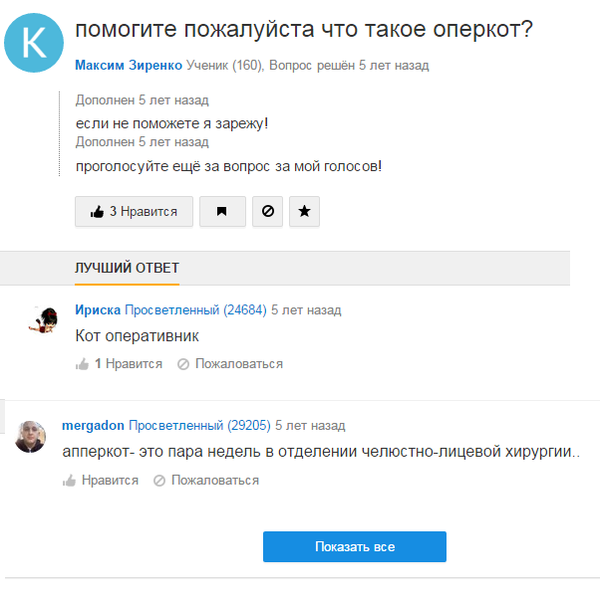
Task: Click the star favorite icon button
Action: pyautogui.click(x=305, y=212)
